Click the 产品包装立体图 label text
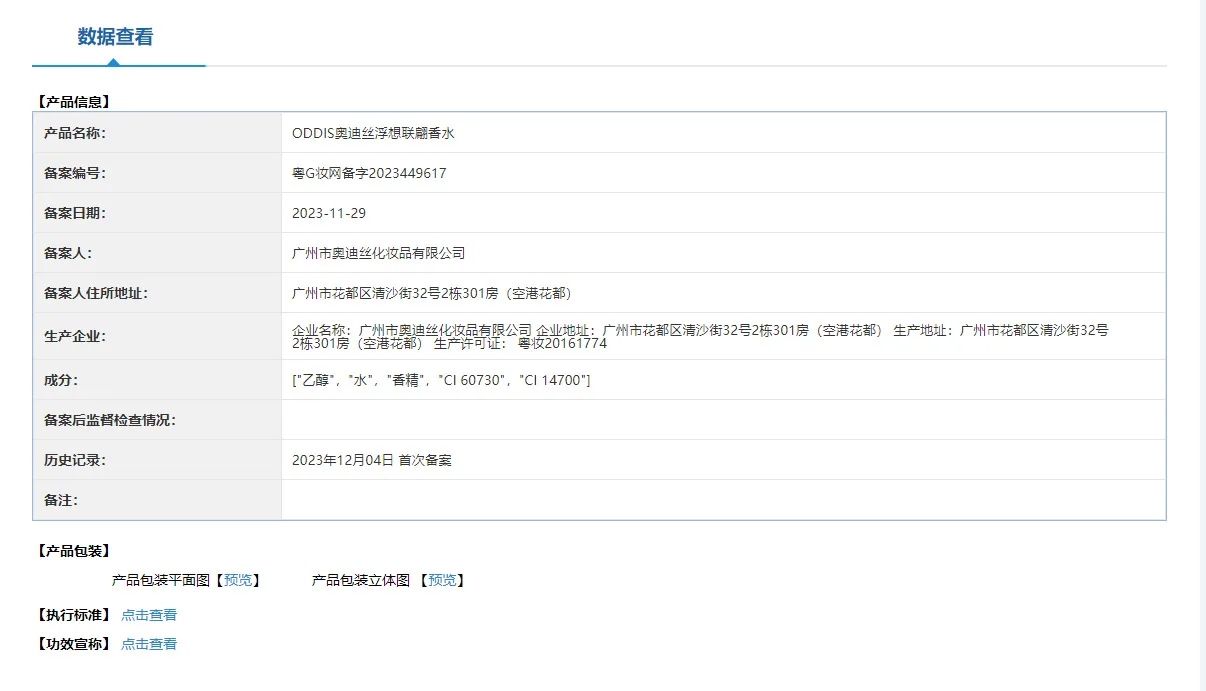Screen dimensions: 1206x691 361,580
